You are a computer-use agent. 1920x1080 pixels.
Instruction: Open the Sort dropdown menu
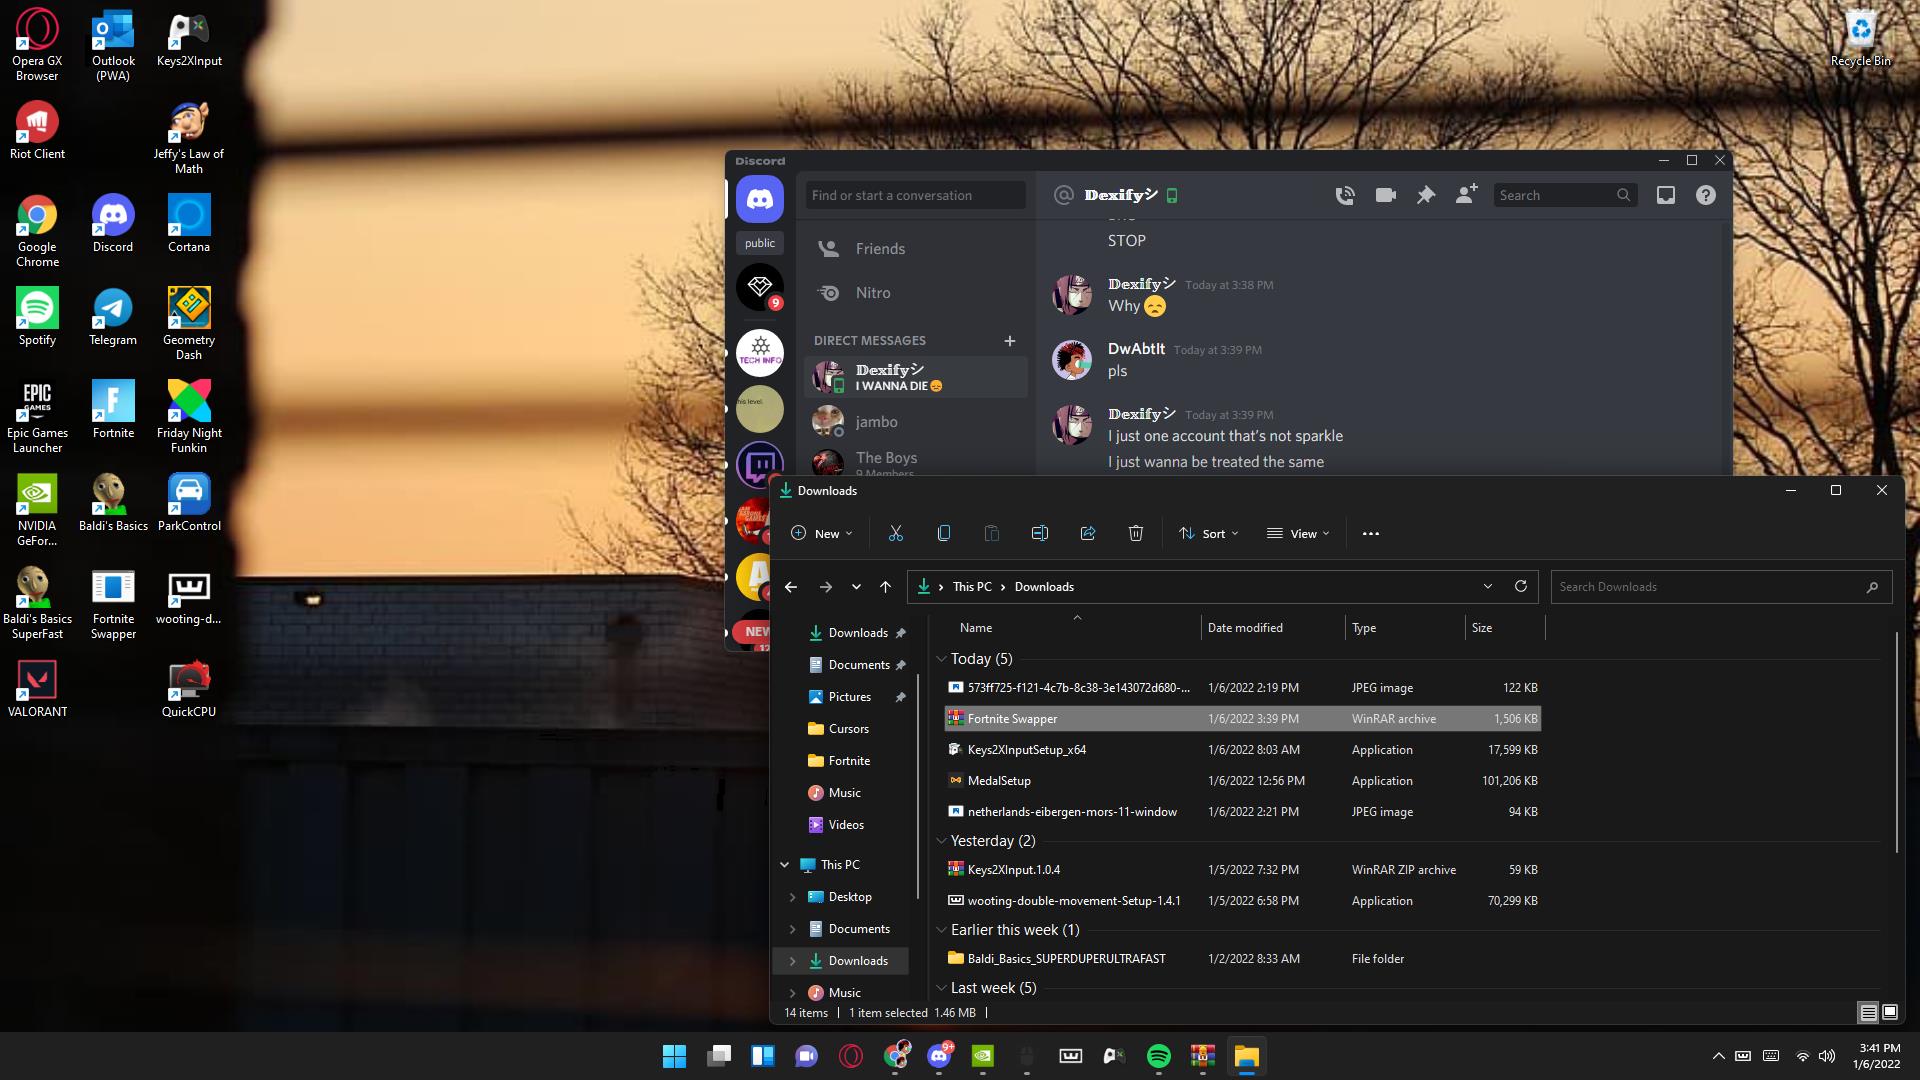tap(1209, 534)
